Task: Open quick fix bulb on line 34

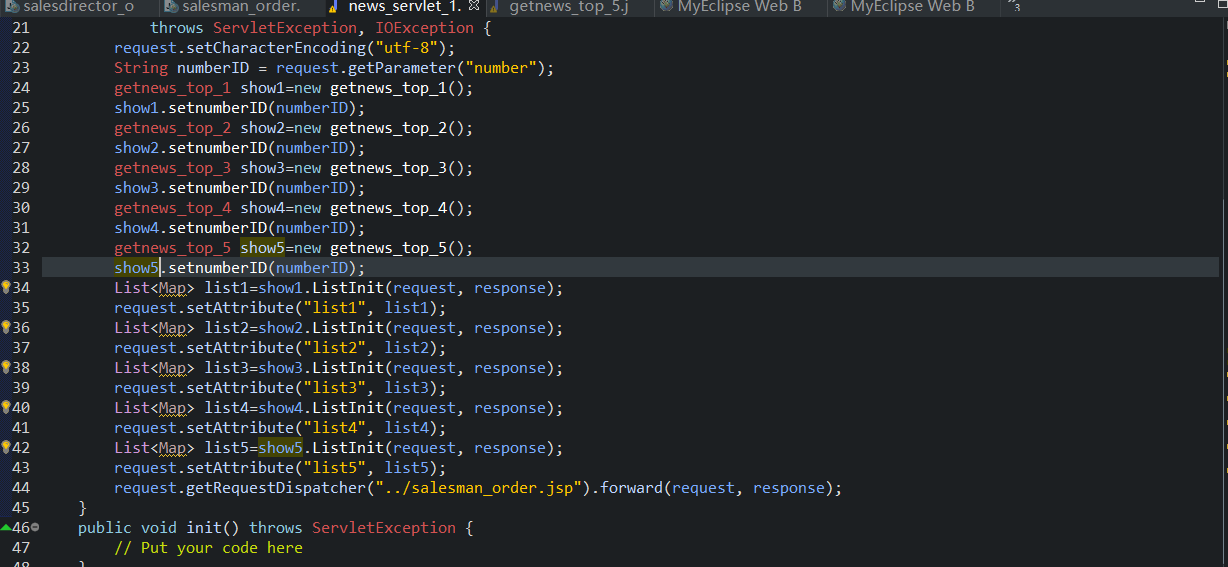Action: (x=6, y=287)
